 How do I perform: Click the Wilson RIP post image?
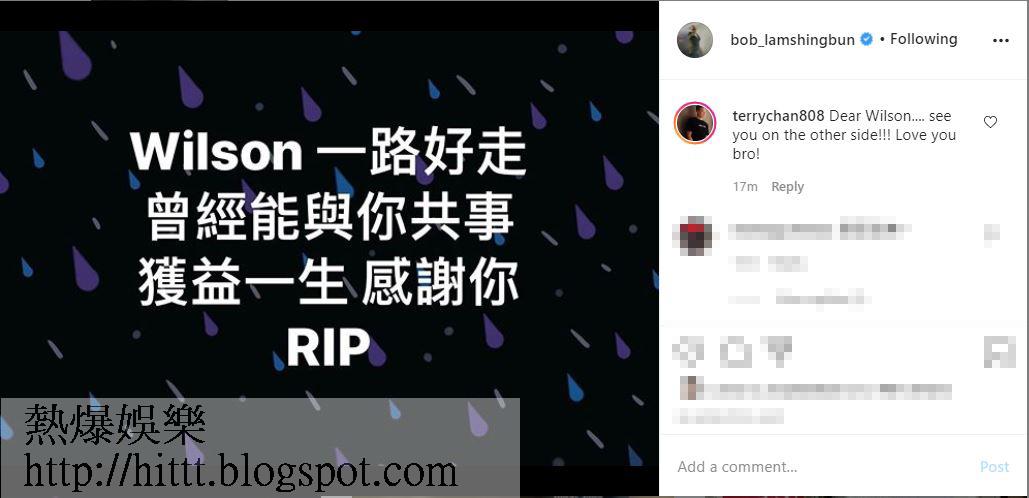tap(329, 248)
